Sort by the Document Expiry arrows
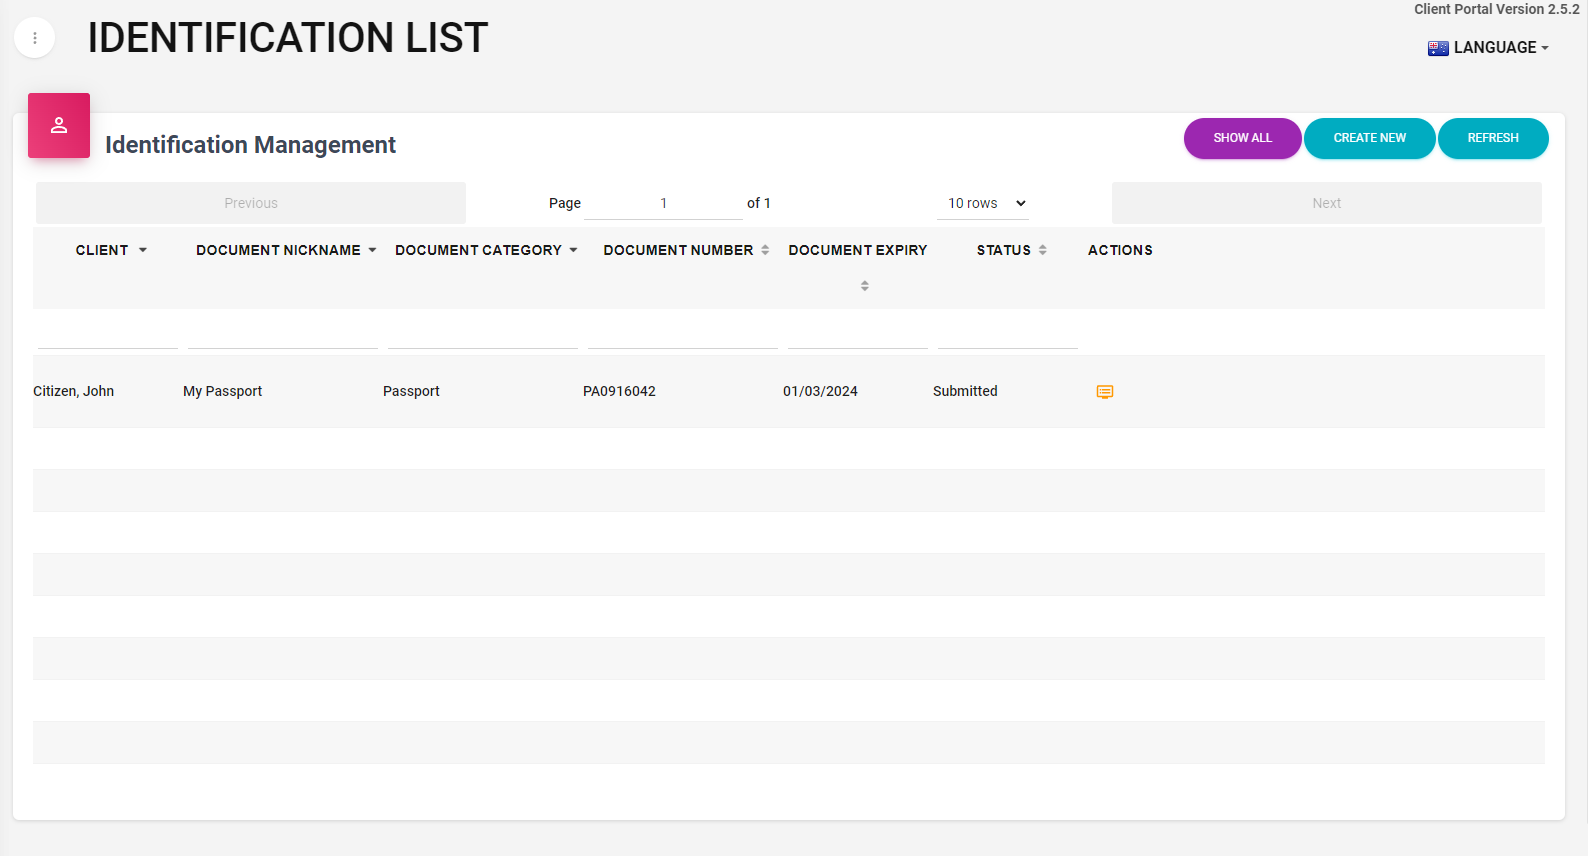 coord(864,286)
